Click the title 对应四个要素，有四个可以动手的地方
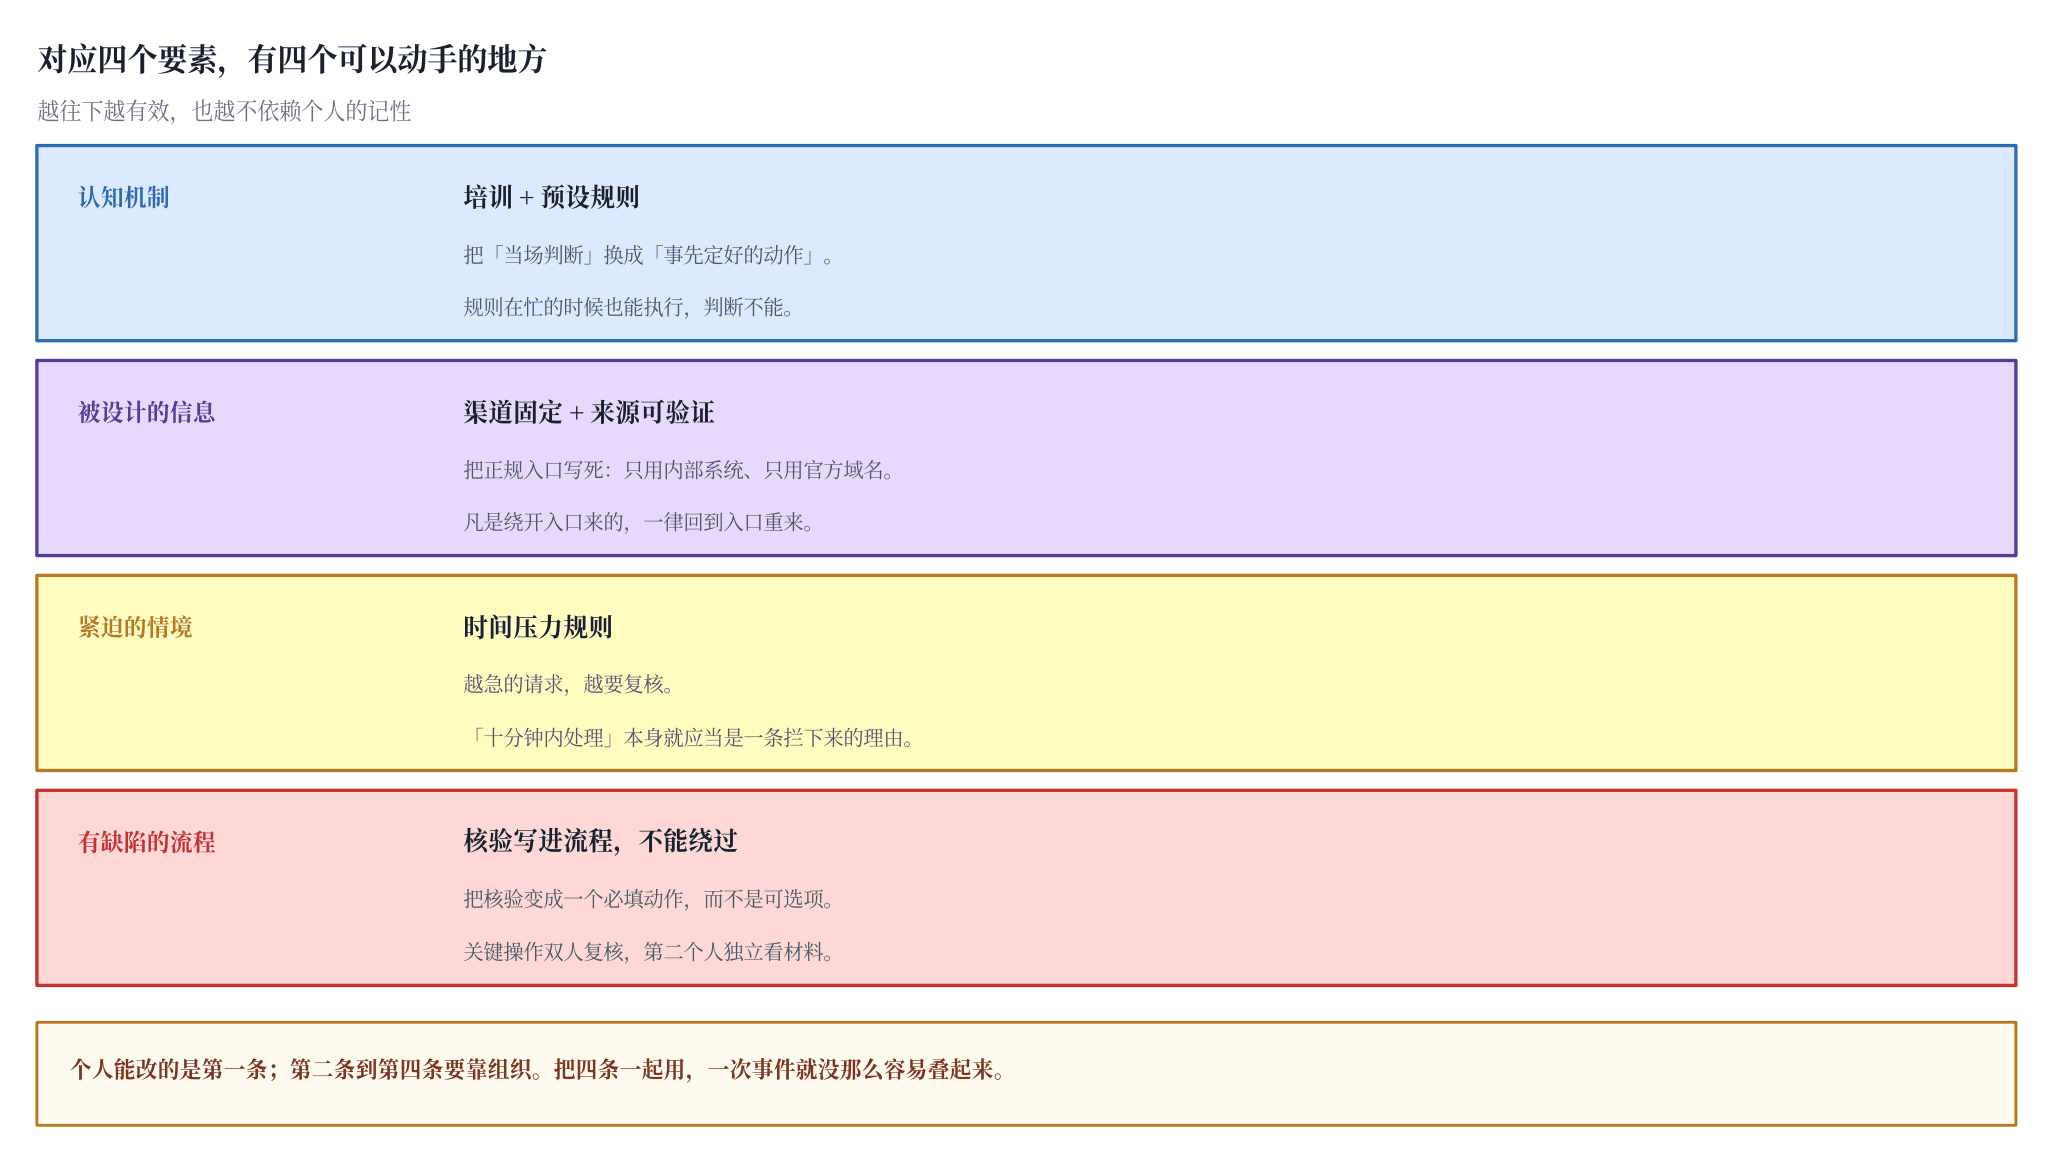The width and height of the screenshot is (2062, 1159). pos(292,60)
